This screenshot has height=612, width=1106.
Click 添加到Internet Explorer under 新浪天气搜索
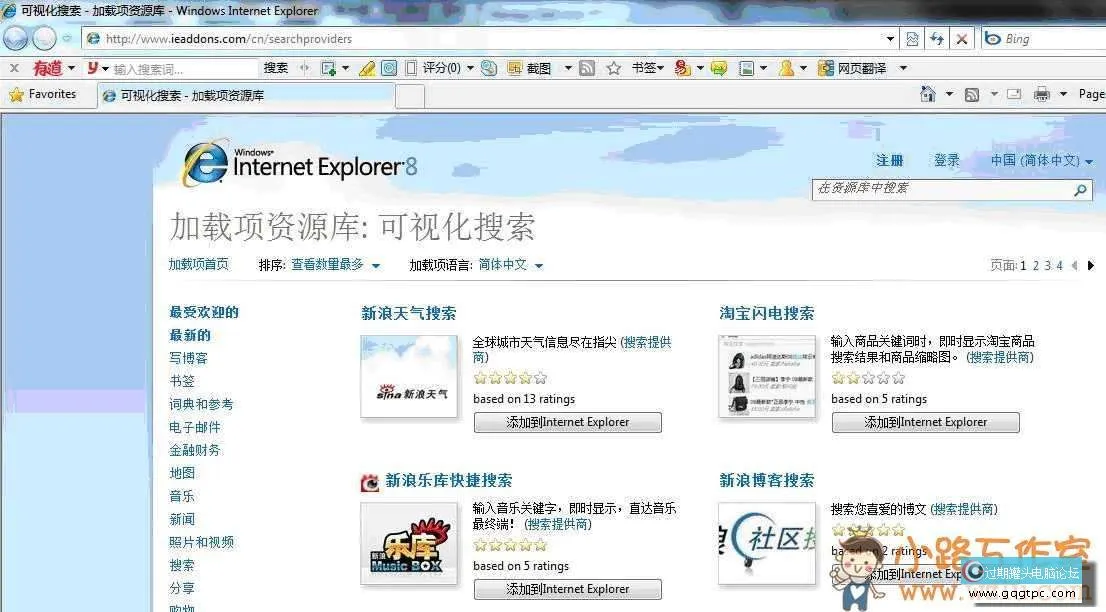pyautogui.click(x=567, y=422)
